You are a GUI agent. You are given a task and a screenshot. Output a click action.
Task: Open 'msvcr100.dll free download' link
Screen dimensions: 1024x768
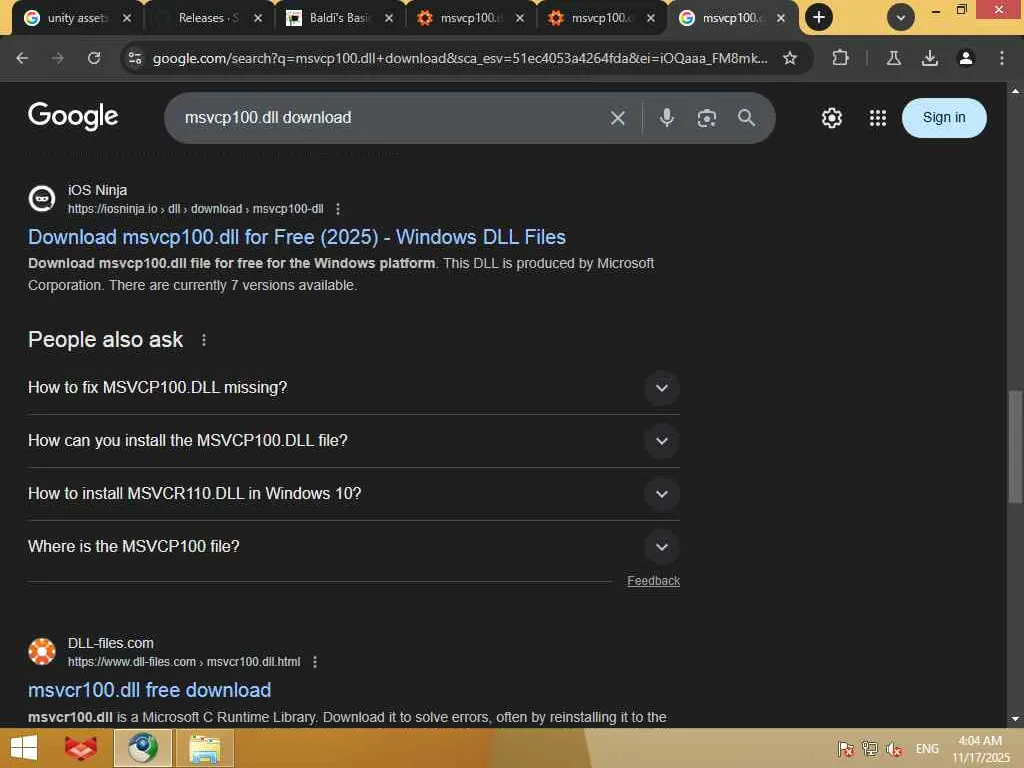tap(149, 690)
